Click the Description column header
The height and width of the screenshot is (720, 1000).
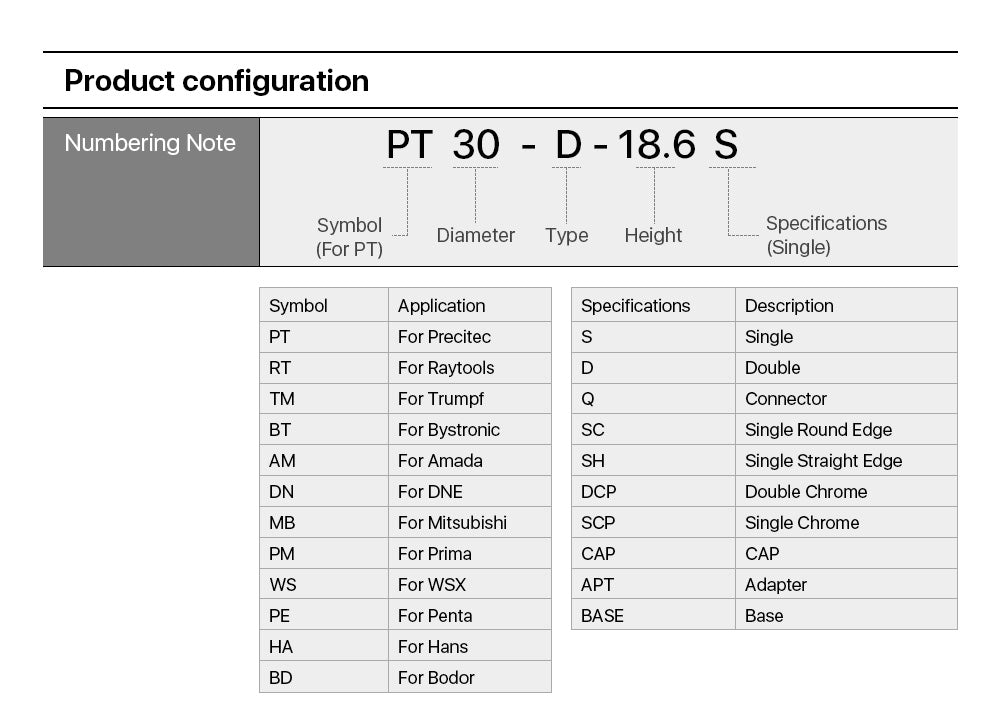(789, 306)
